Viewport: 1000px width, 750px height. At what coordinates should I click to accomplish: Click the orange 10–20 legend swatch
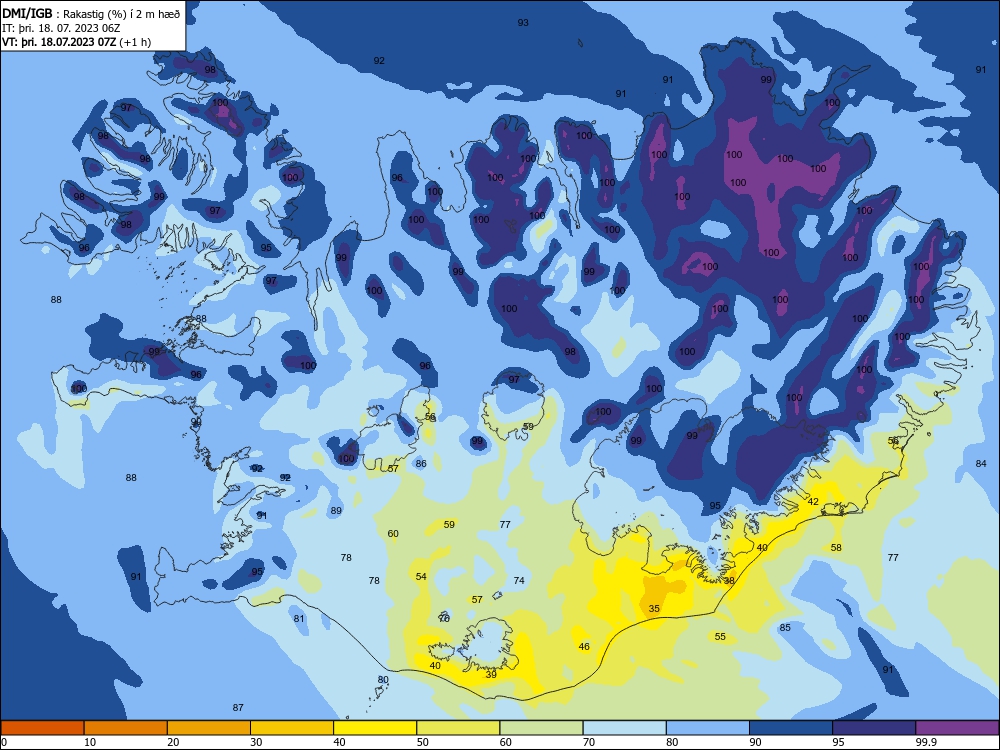coord(126,728)
